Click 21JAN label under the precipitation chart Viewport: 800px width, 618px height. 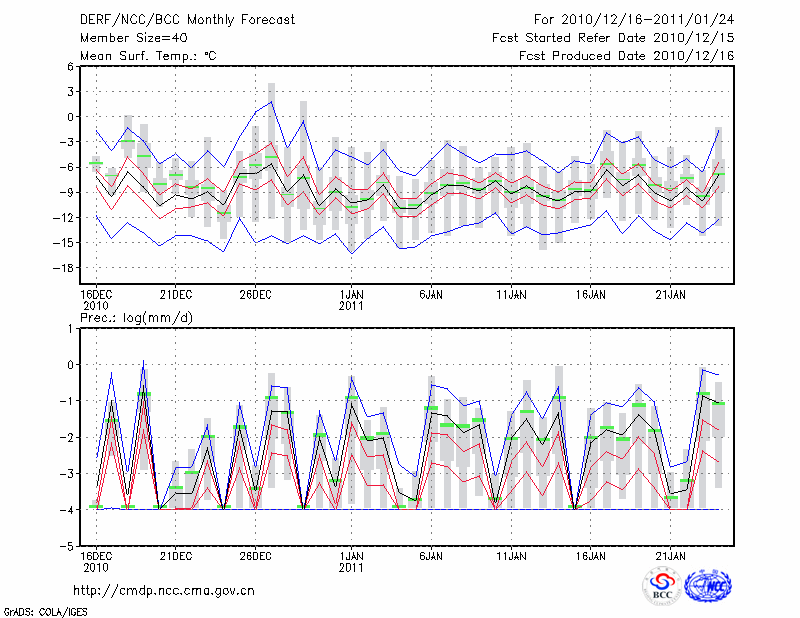click(x=671, y=555)
